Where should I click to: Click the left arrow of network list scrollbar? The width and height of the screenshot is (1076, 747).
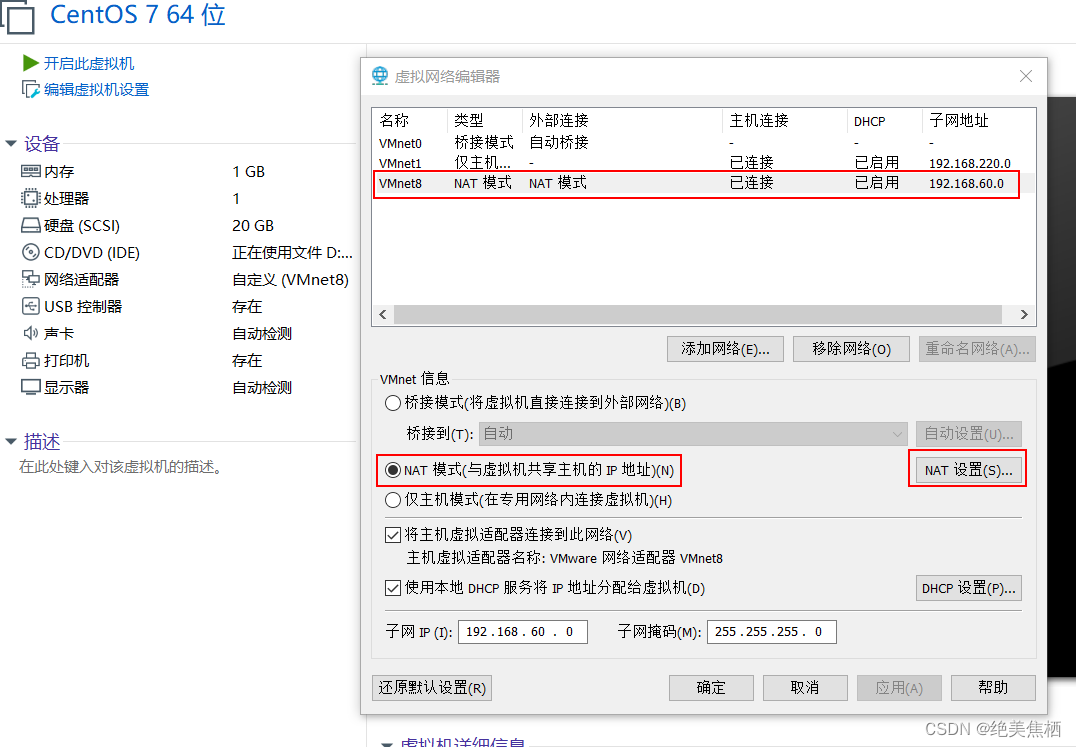click(x=383, y=314)
